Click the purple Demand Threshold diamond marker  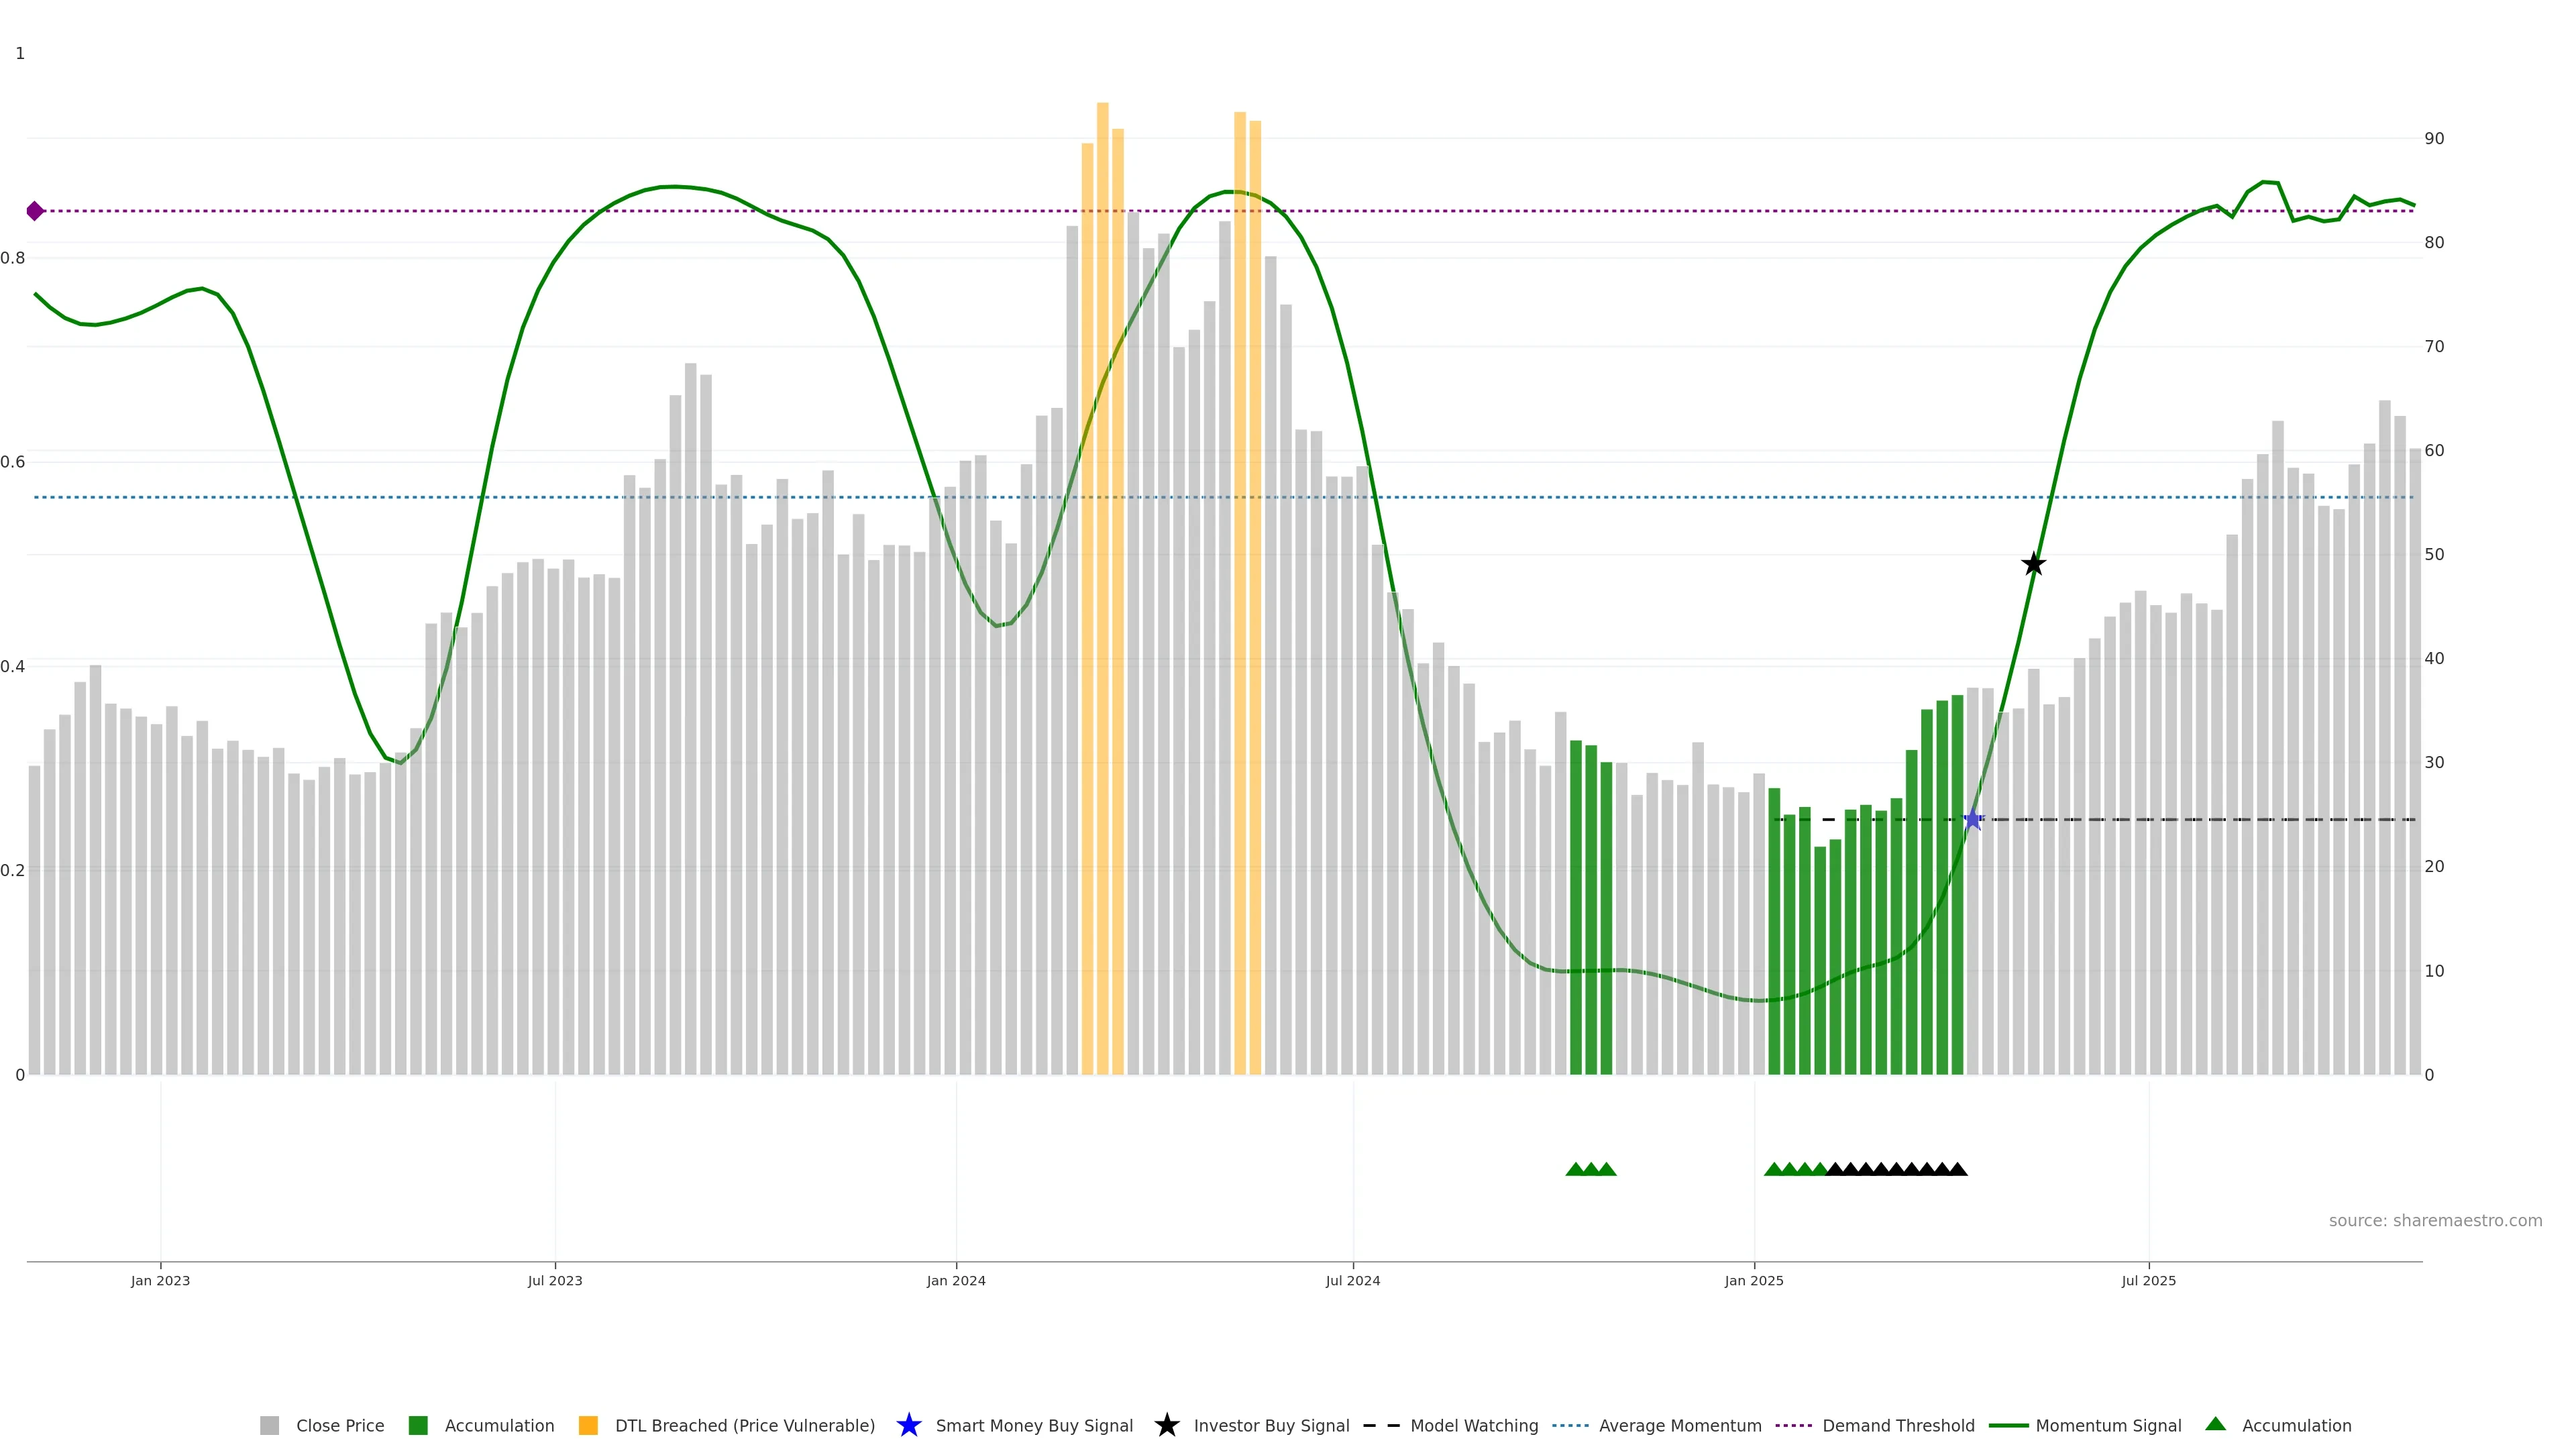[35, 211]
